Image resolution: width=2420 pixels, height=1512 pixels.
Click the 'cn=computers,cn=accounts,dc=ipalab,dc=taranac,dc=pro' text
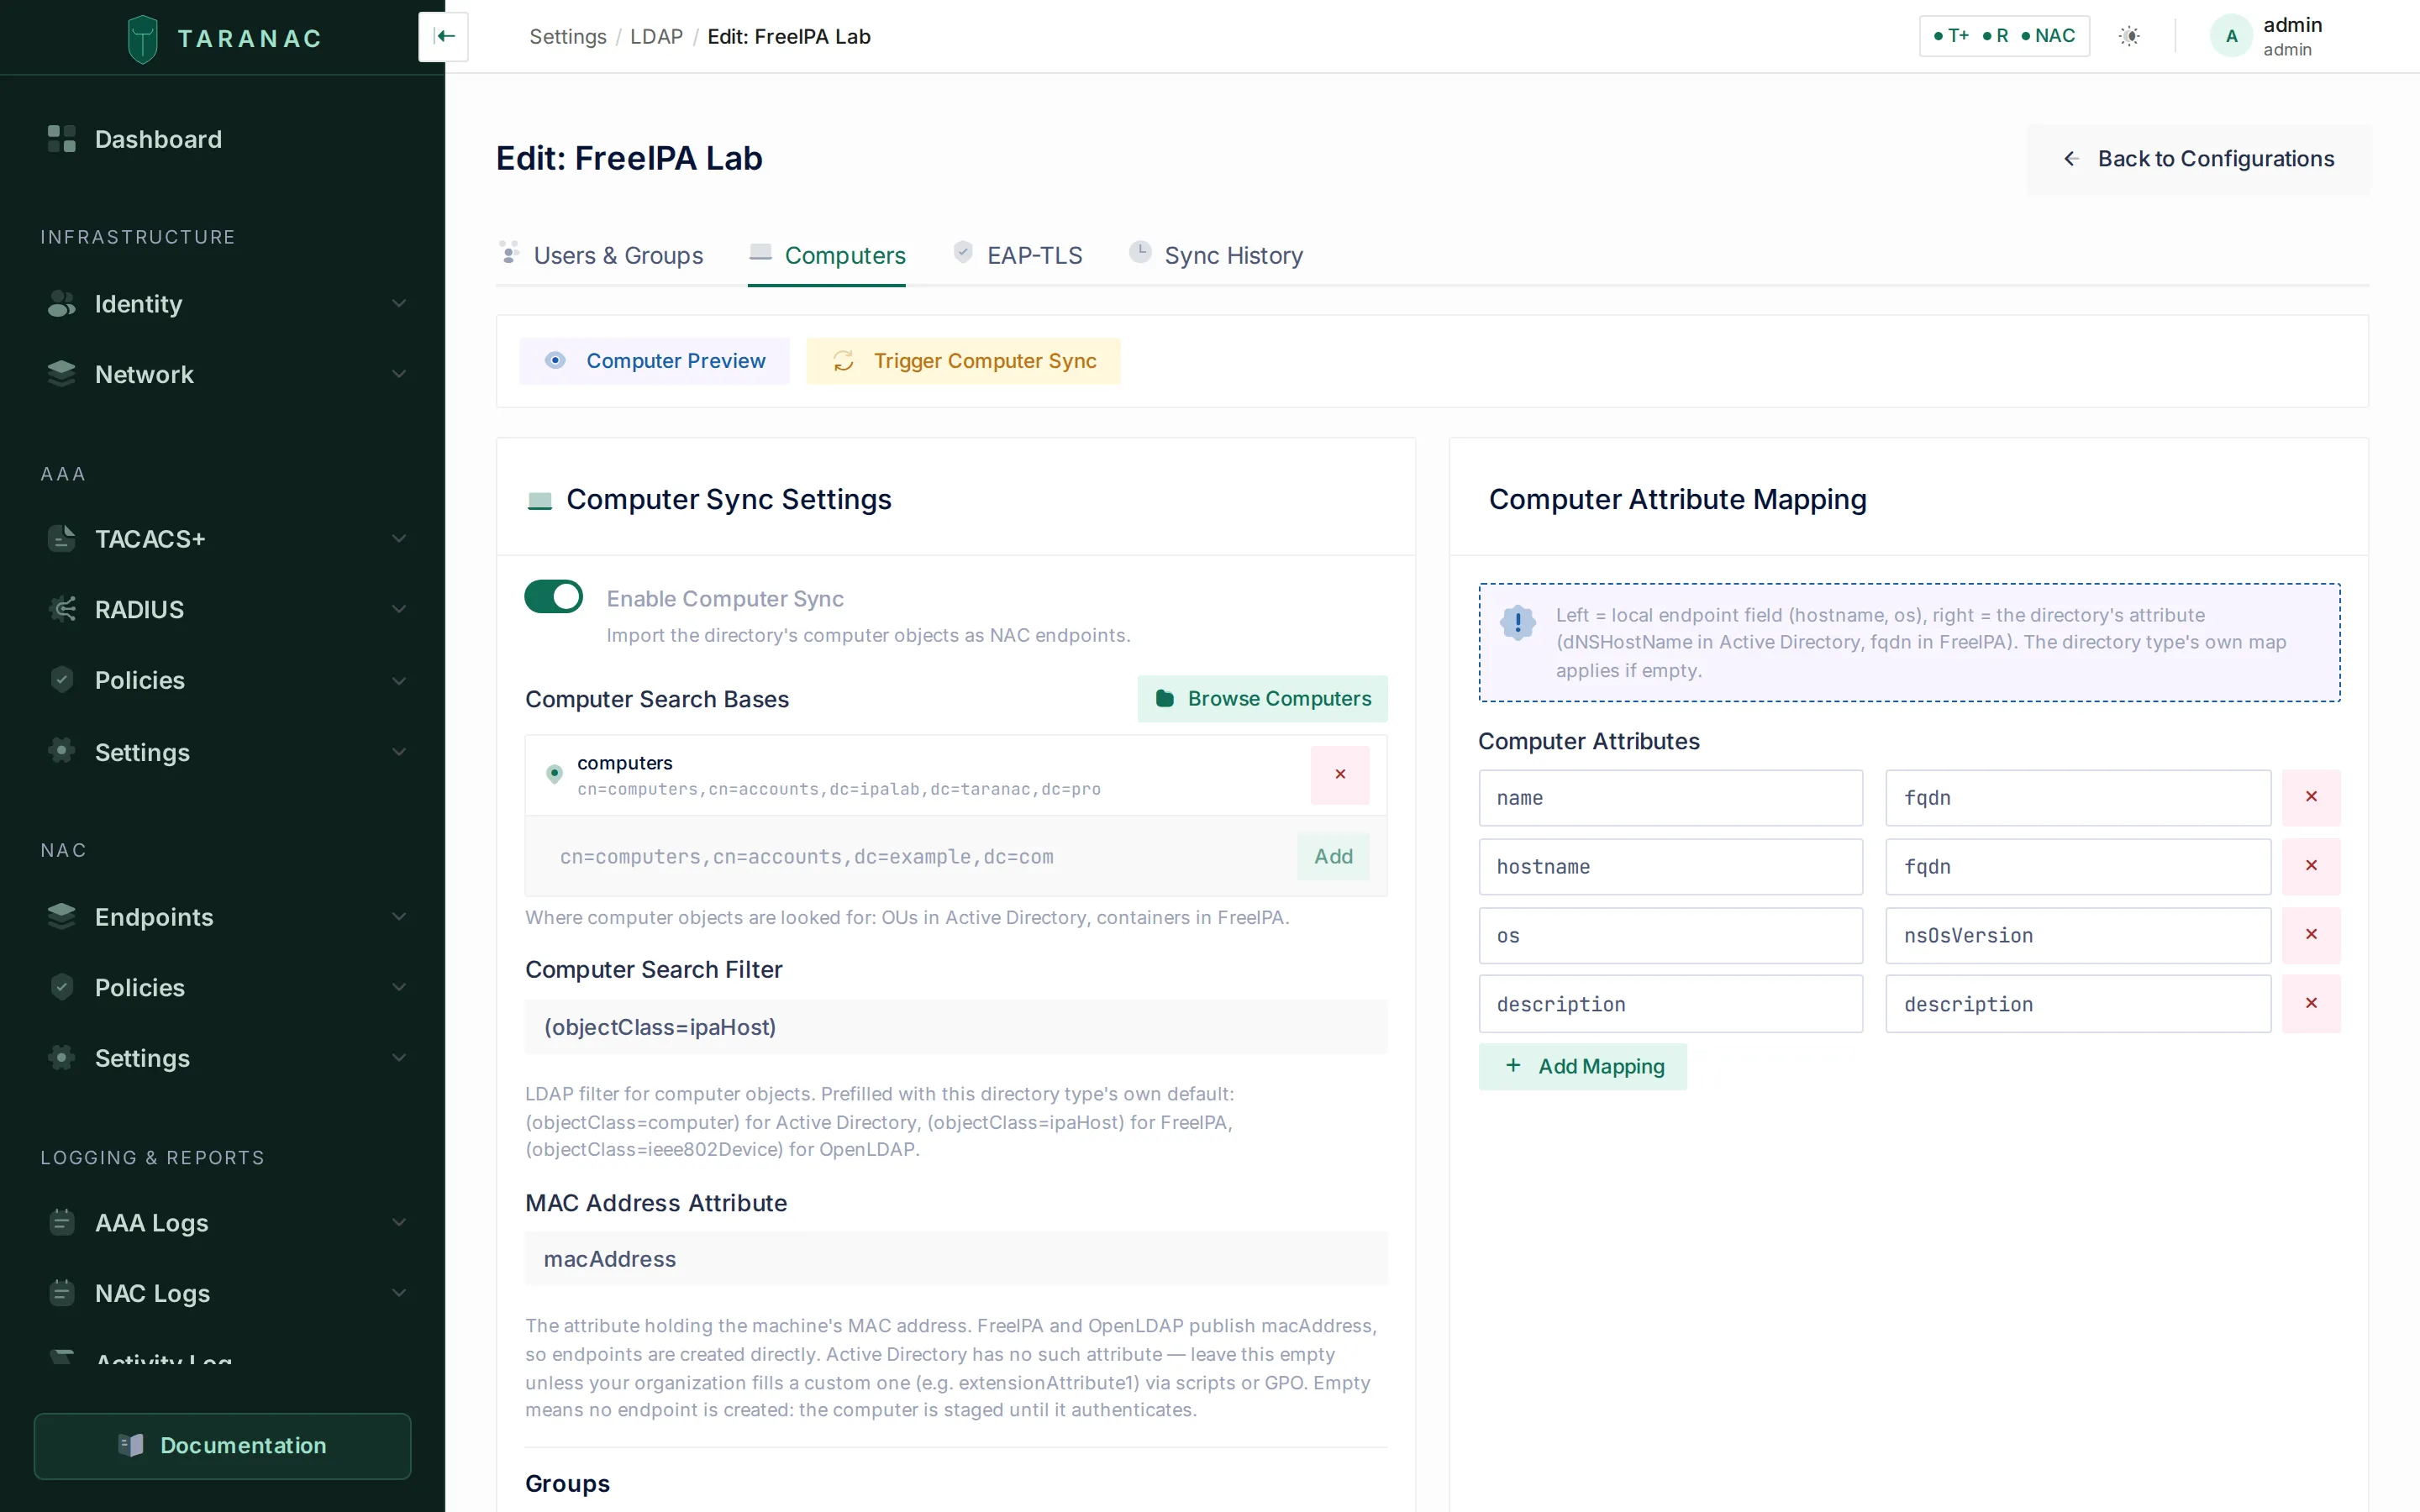(x=839, y=789)
